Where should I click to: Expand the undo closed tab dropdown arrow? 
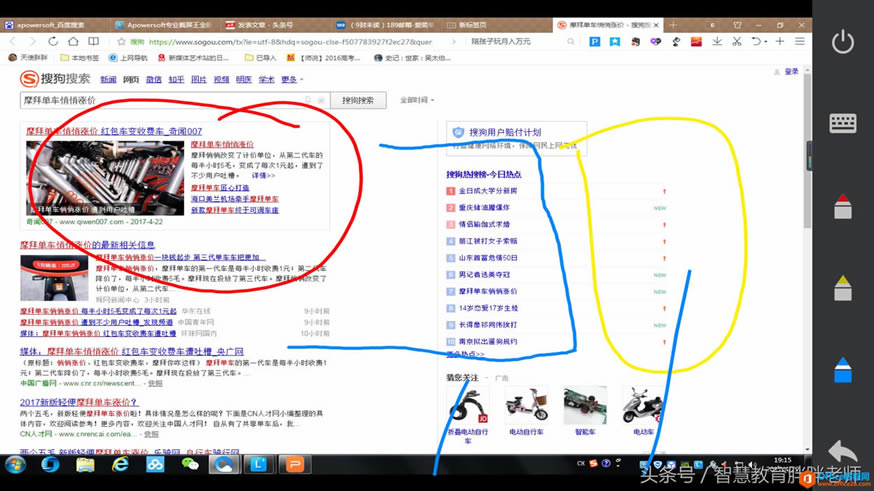765,42
